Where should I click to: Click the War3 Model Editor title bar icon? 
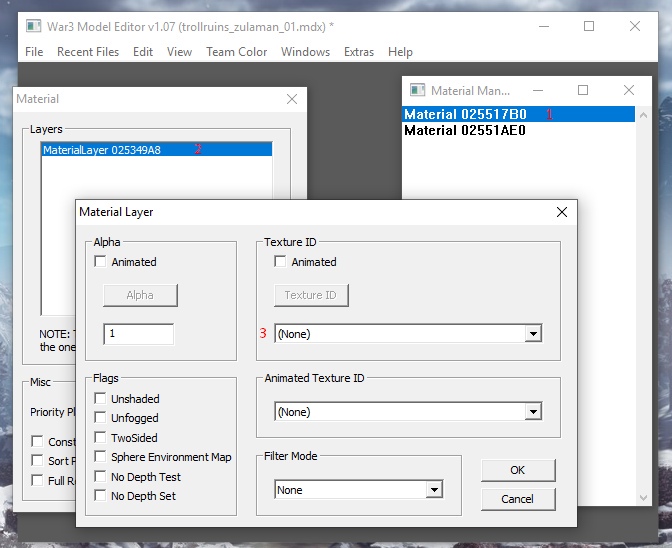click(33, 26)
